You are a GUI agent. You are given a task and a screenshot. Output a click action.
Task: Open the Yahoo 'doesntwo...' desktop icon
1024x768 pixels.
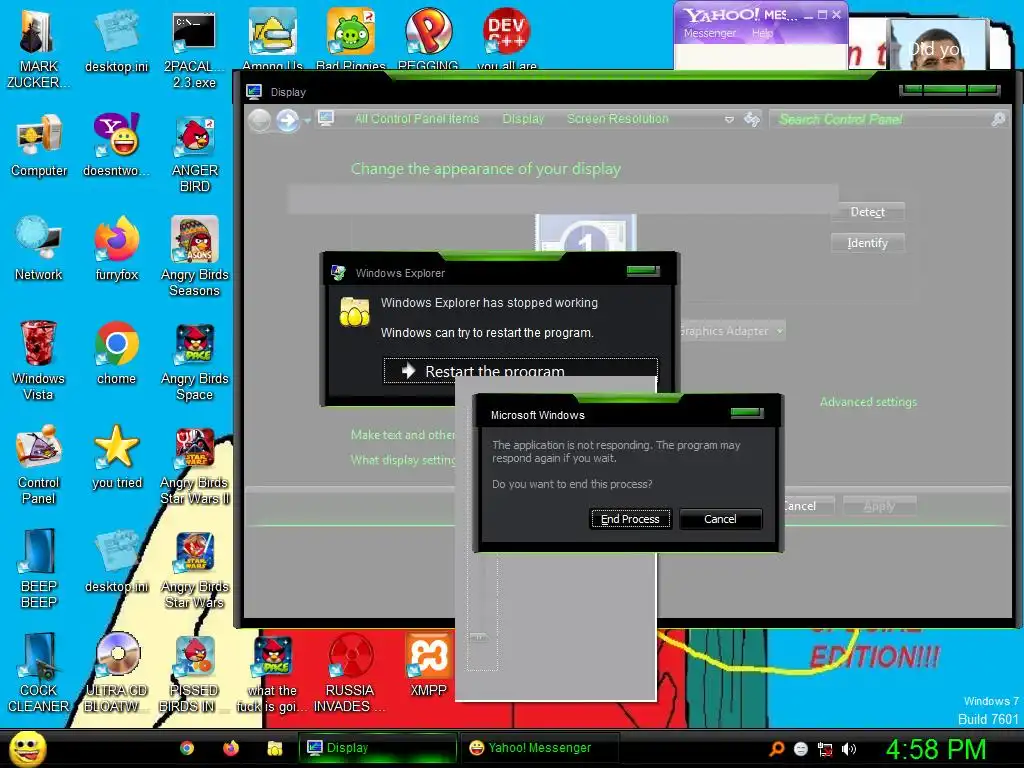(x=116, y=145)
